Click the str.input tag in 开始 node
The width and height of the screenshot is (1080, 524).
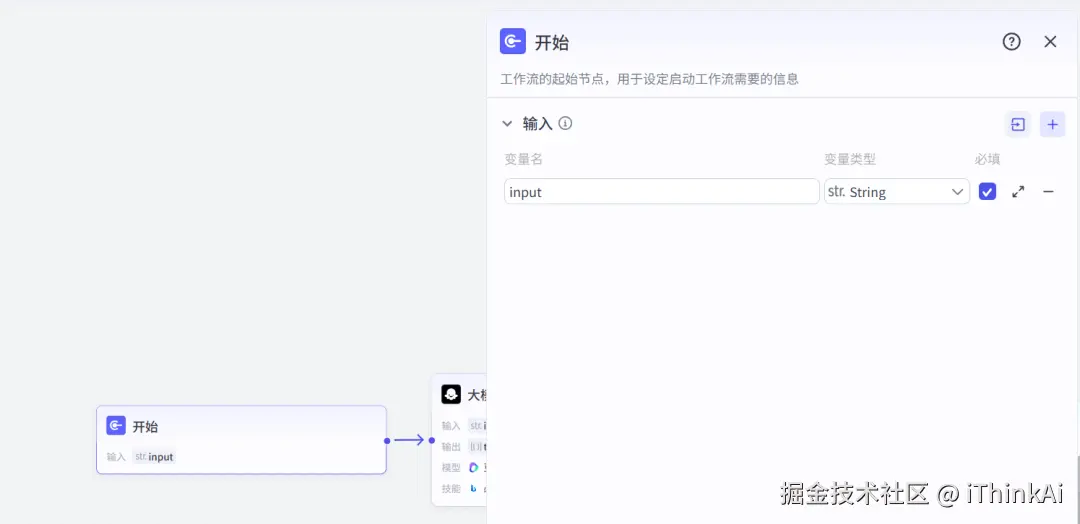[x=154, y=457]
